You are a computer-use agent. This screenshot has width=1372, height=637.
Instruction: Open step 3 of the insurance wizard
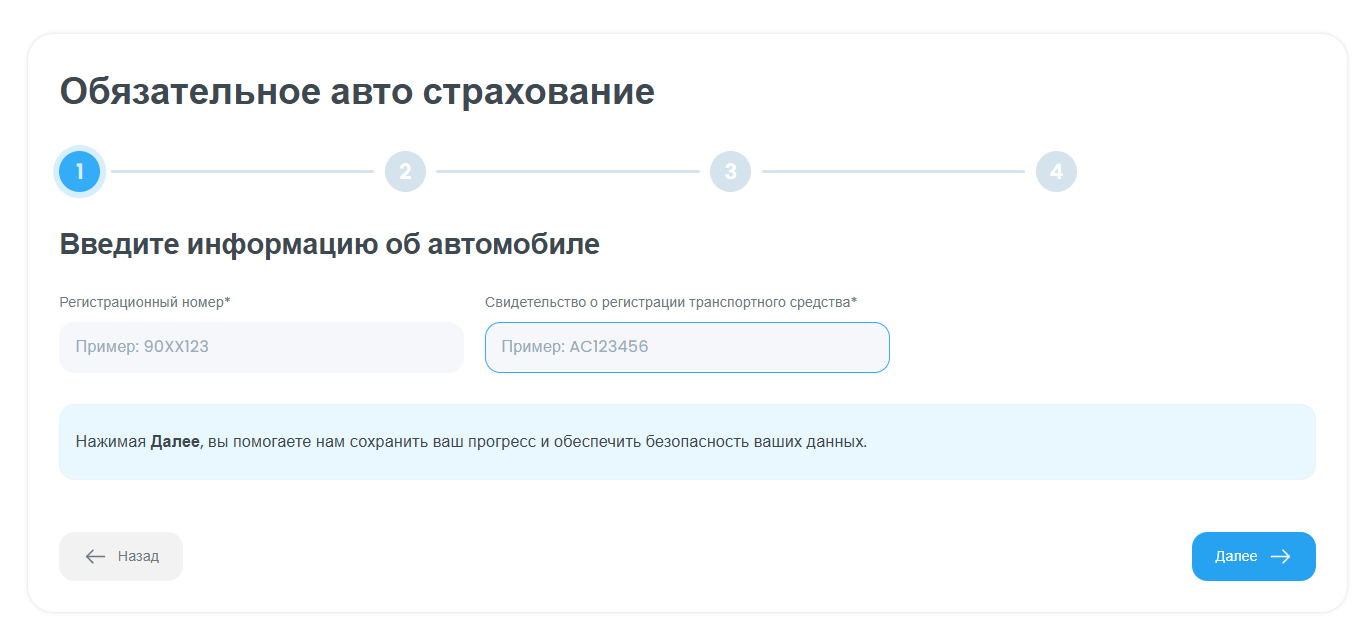(x=730, y=171)
